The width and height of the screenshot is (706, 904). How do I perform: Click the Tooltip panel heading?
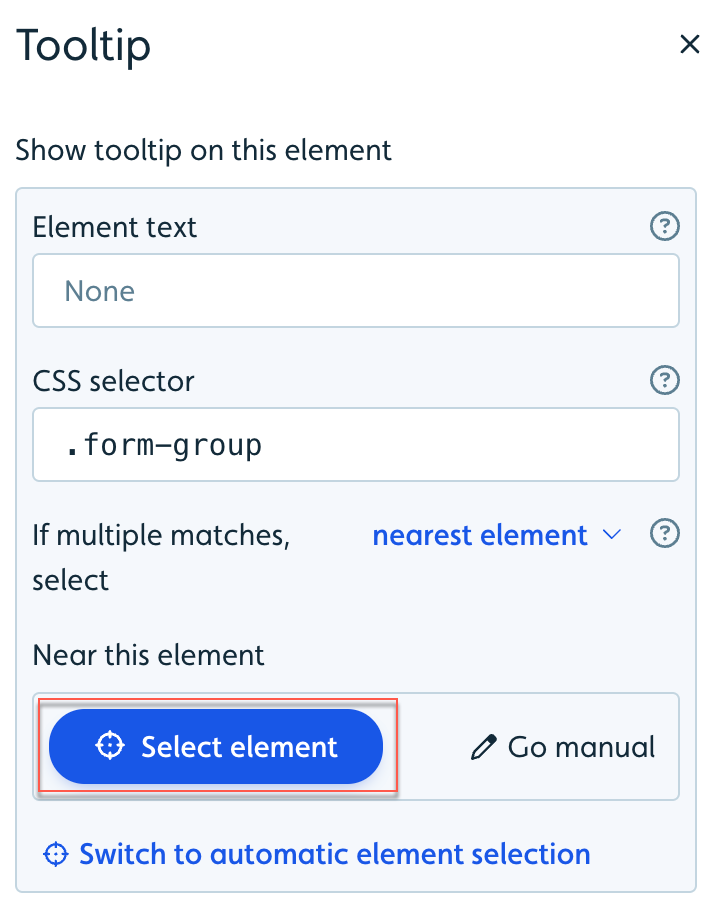click(x=84, y=45)
